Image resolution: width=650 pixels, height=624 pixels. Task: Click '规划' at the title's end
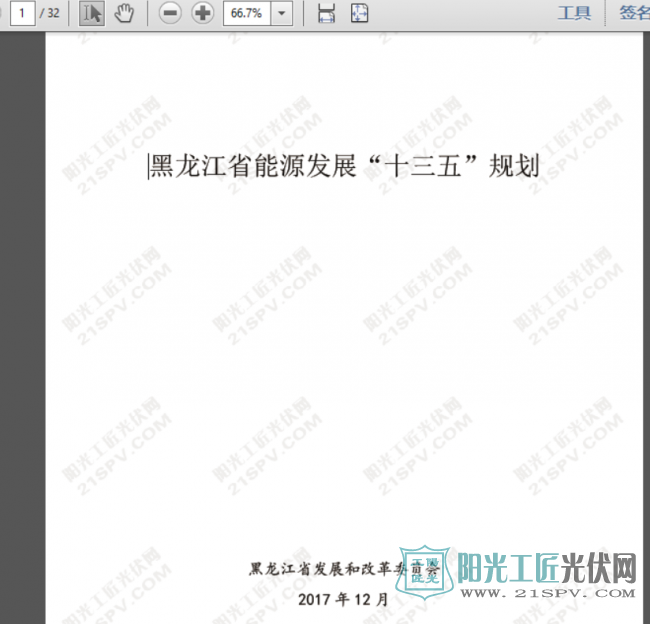pyautogui.click(x=514, y=167)
